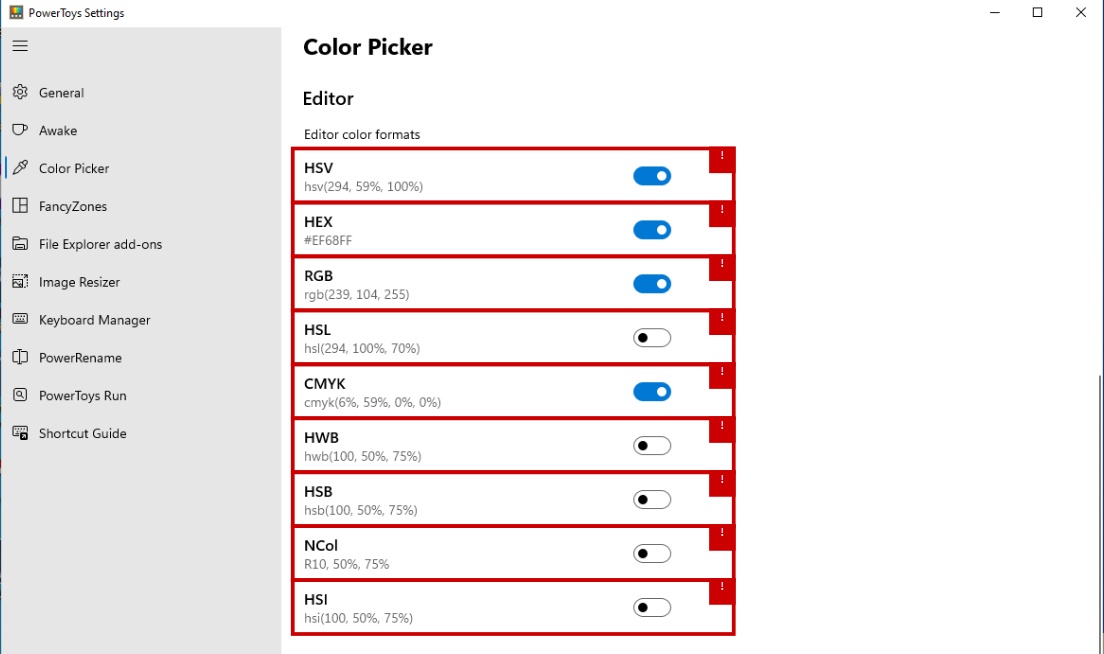Viewport: 1104px width, 654px height.
Task: Disable the HSV color format
Action: pyautogui.click(x=652, y=175)
